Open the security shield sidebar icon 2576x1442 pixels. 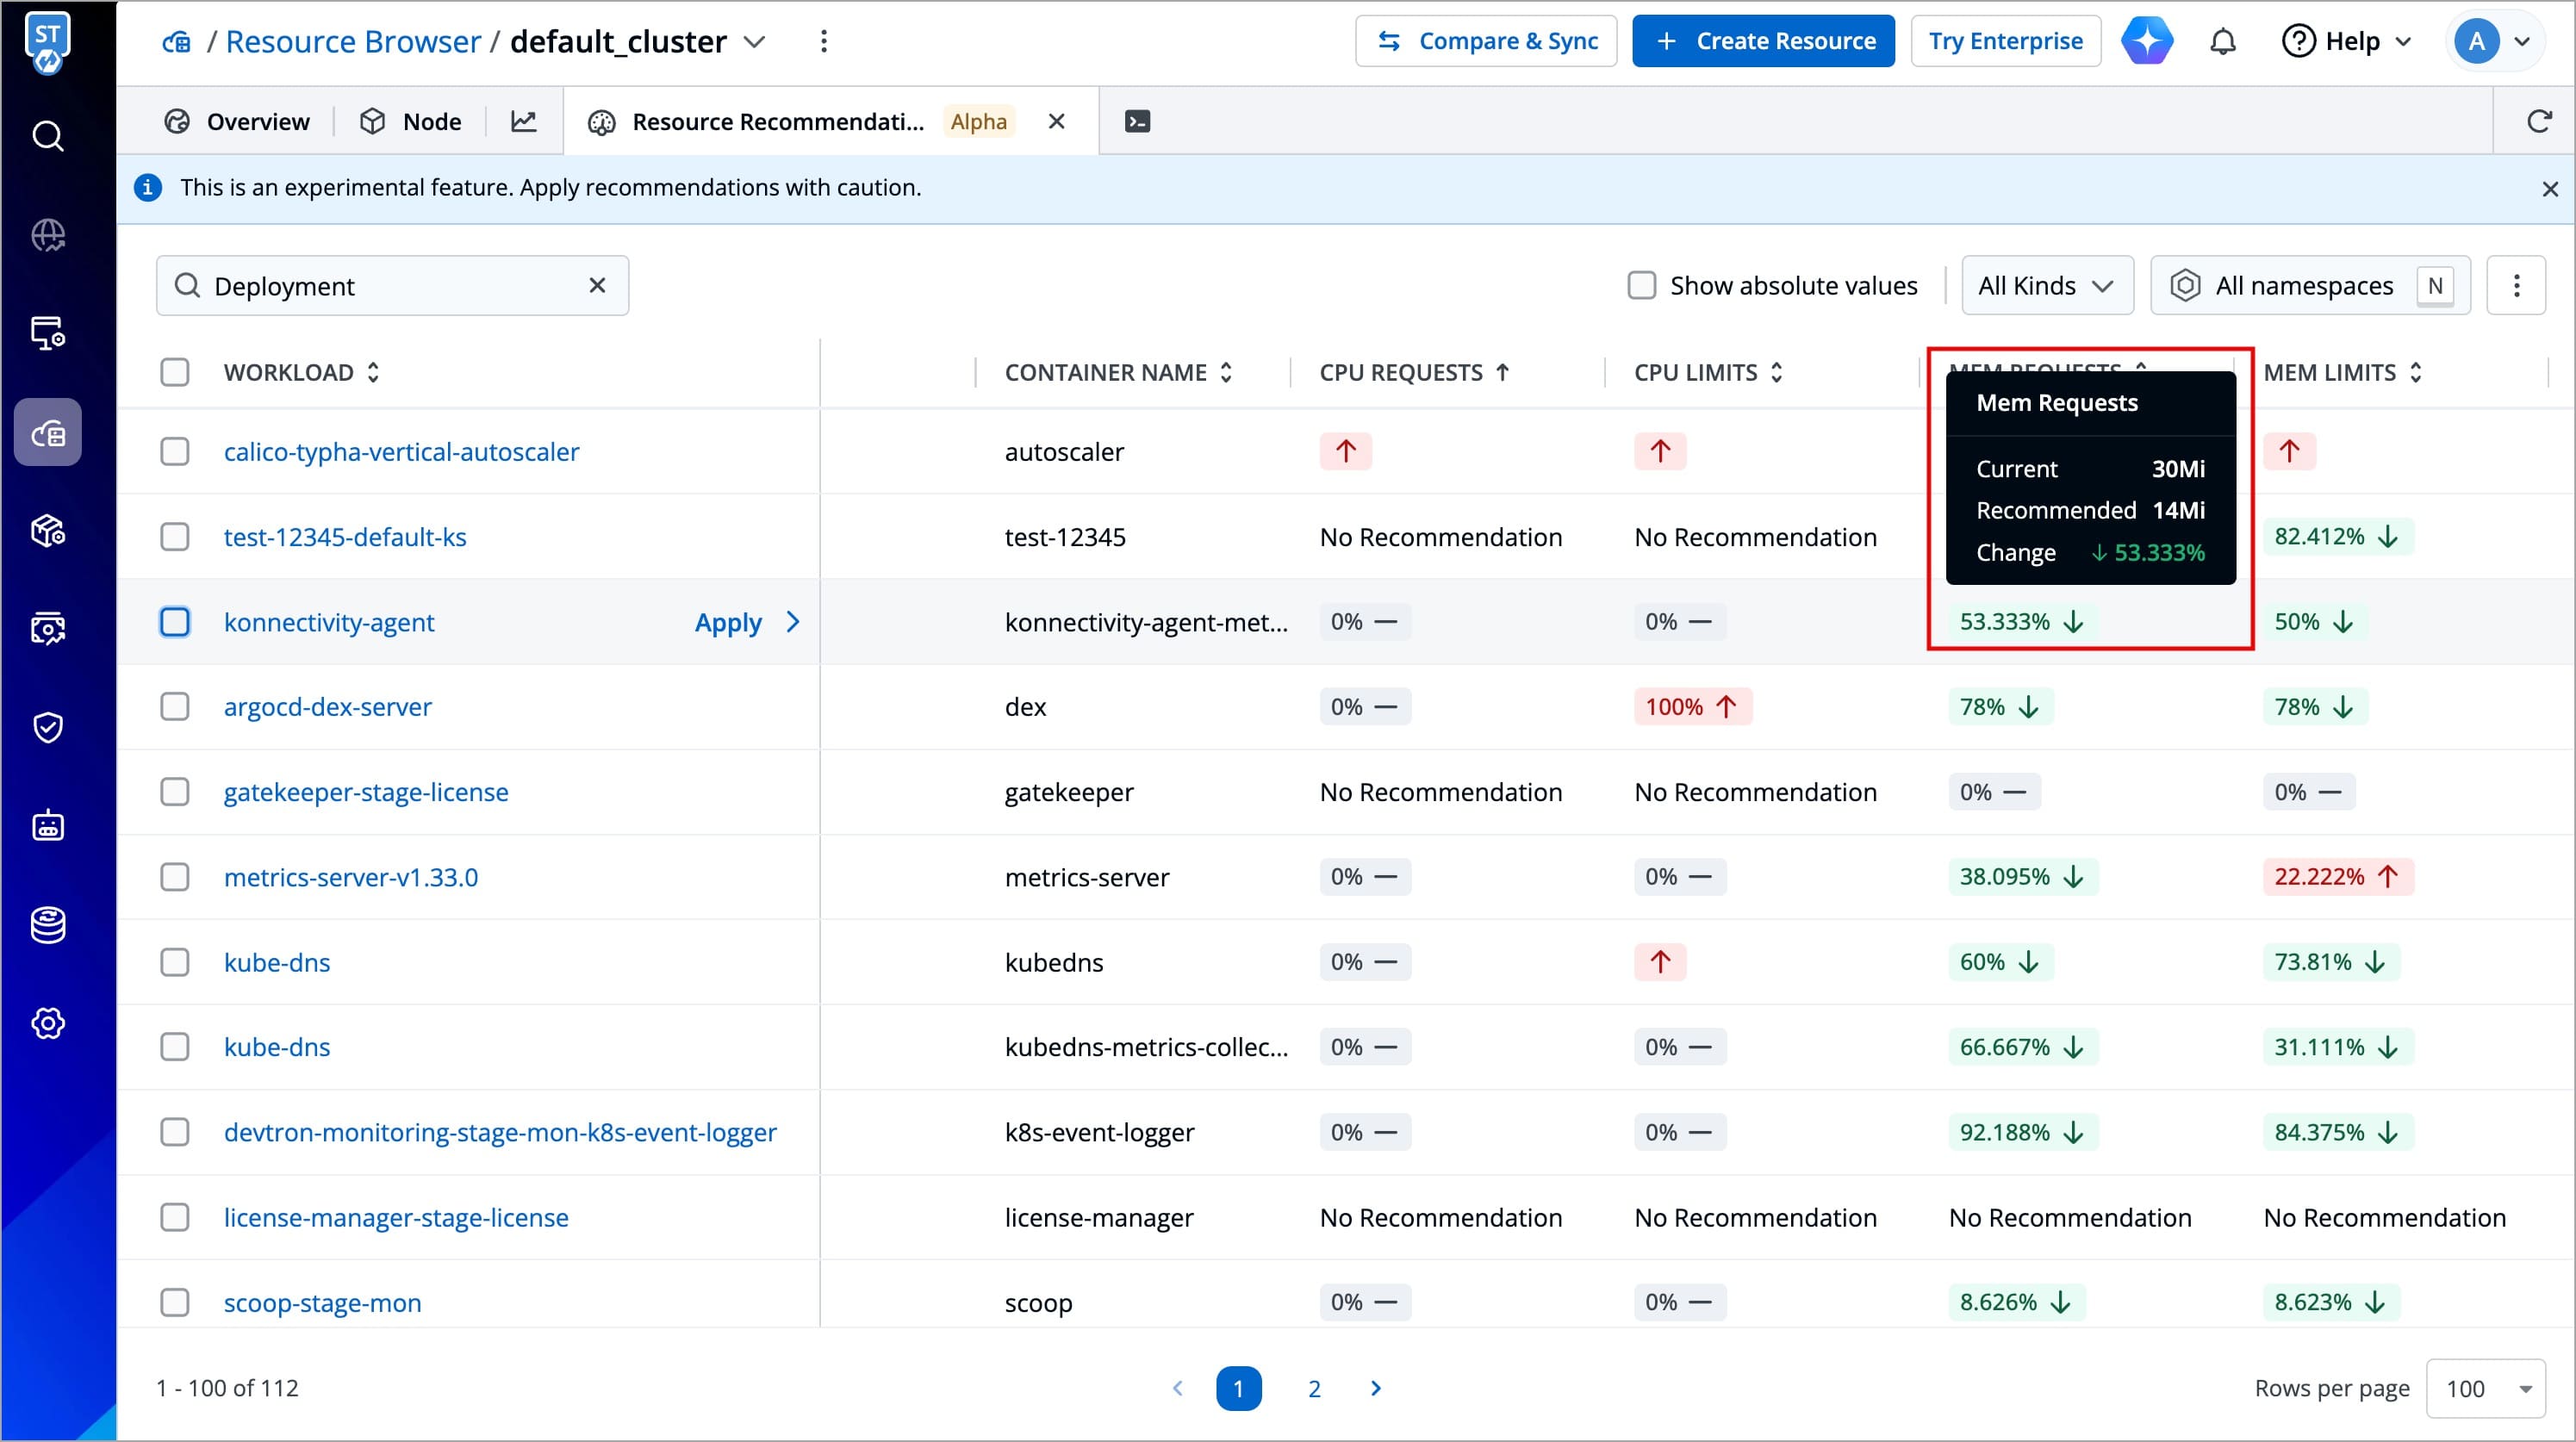pos(48,727)
